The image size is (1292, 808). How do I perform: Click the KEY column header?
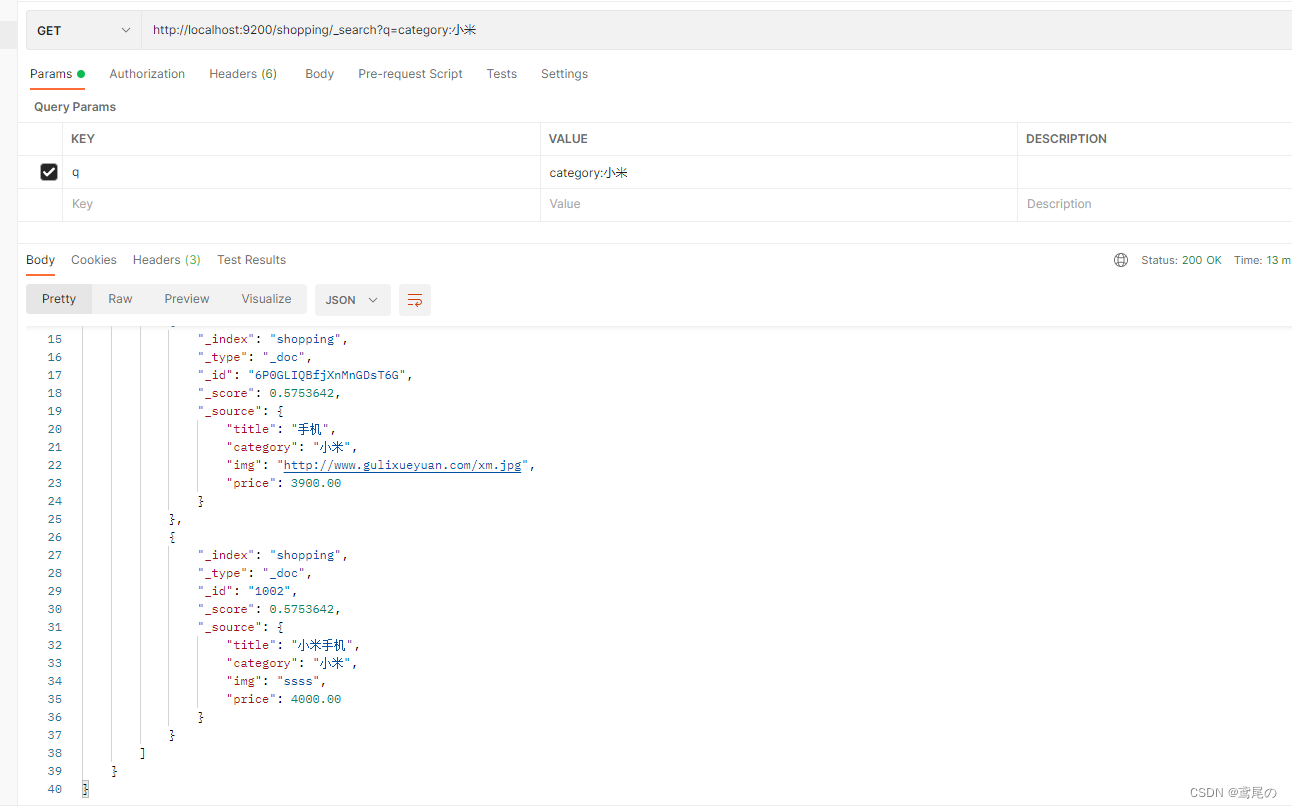coord(83,139)
